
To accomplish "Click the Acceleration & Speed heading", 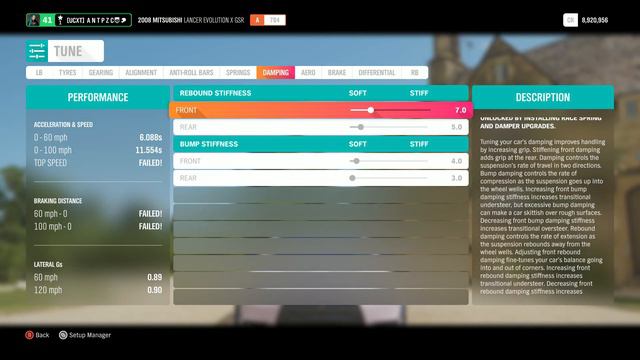I will [x=63, y=124].
